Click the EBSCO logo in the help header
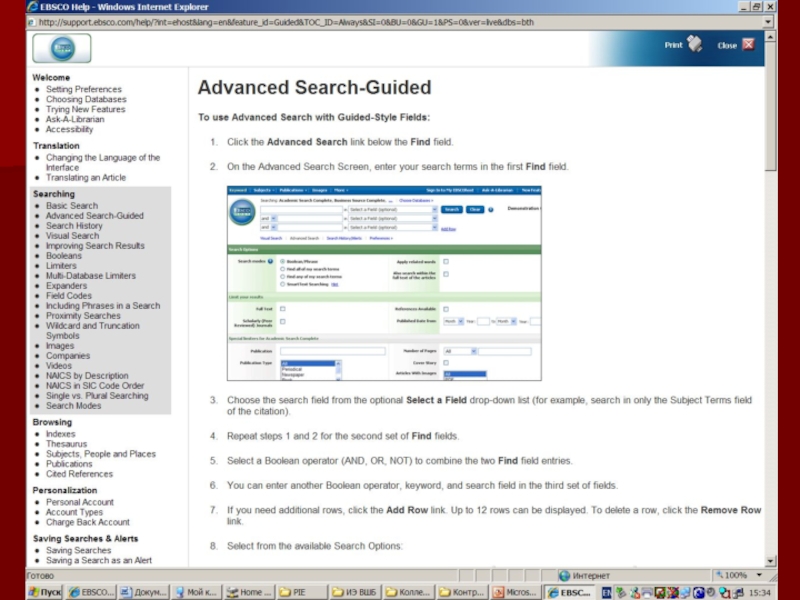 click(62, 48)
